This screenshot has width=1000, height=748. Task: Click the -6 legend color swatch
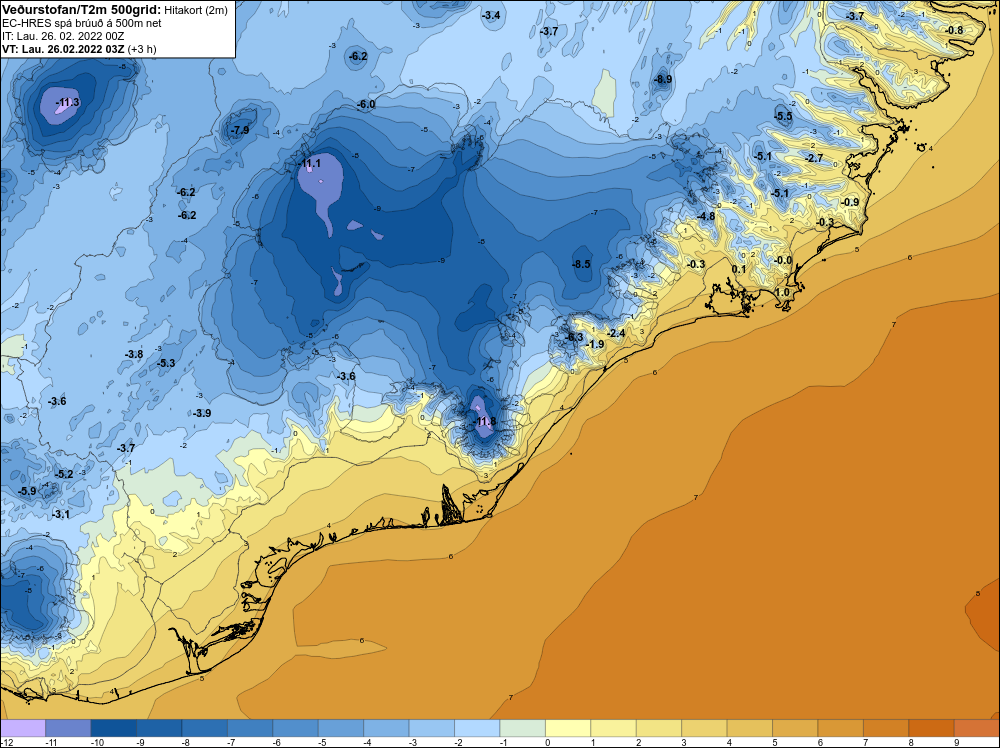click(295, 728)
